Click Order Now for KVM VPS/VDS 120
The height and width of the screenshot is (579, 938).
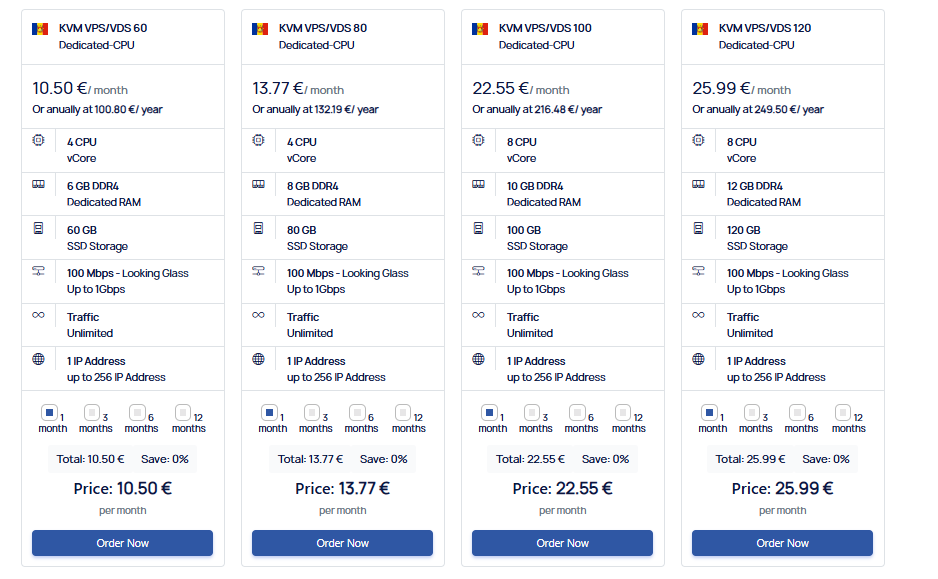(782, 542)
